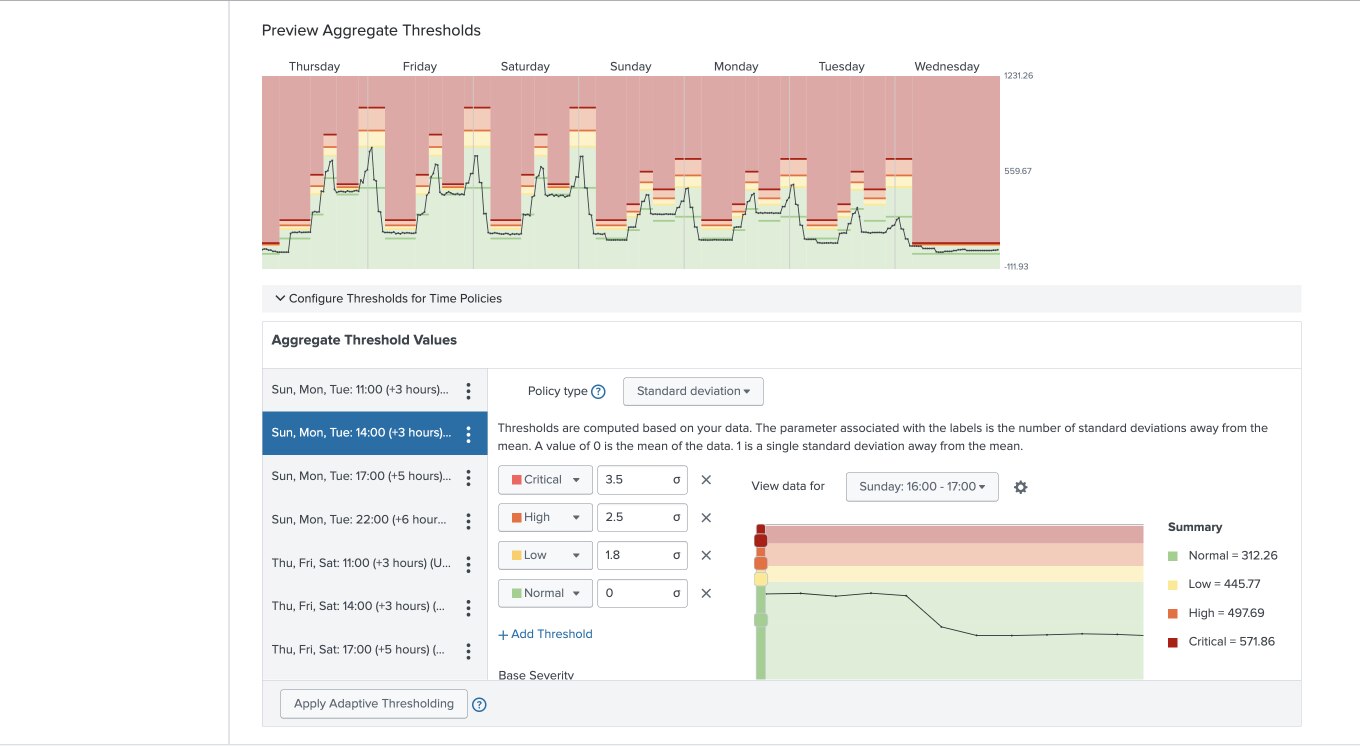
Task: Click the Critical sigma value input field
Action: click(635, 479)
